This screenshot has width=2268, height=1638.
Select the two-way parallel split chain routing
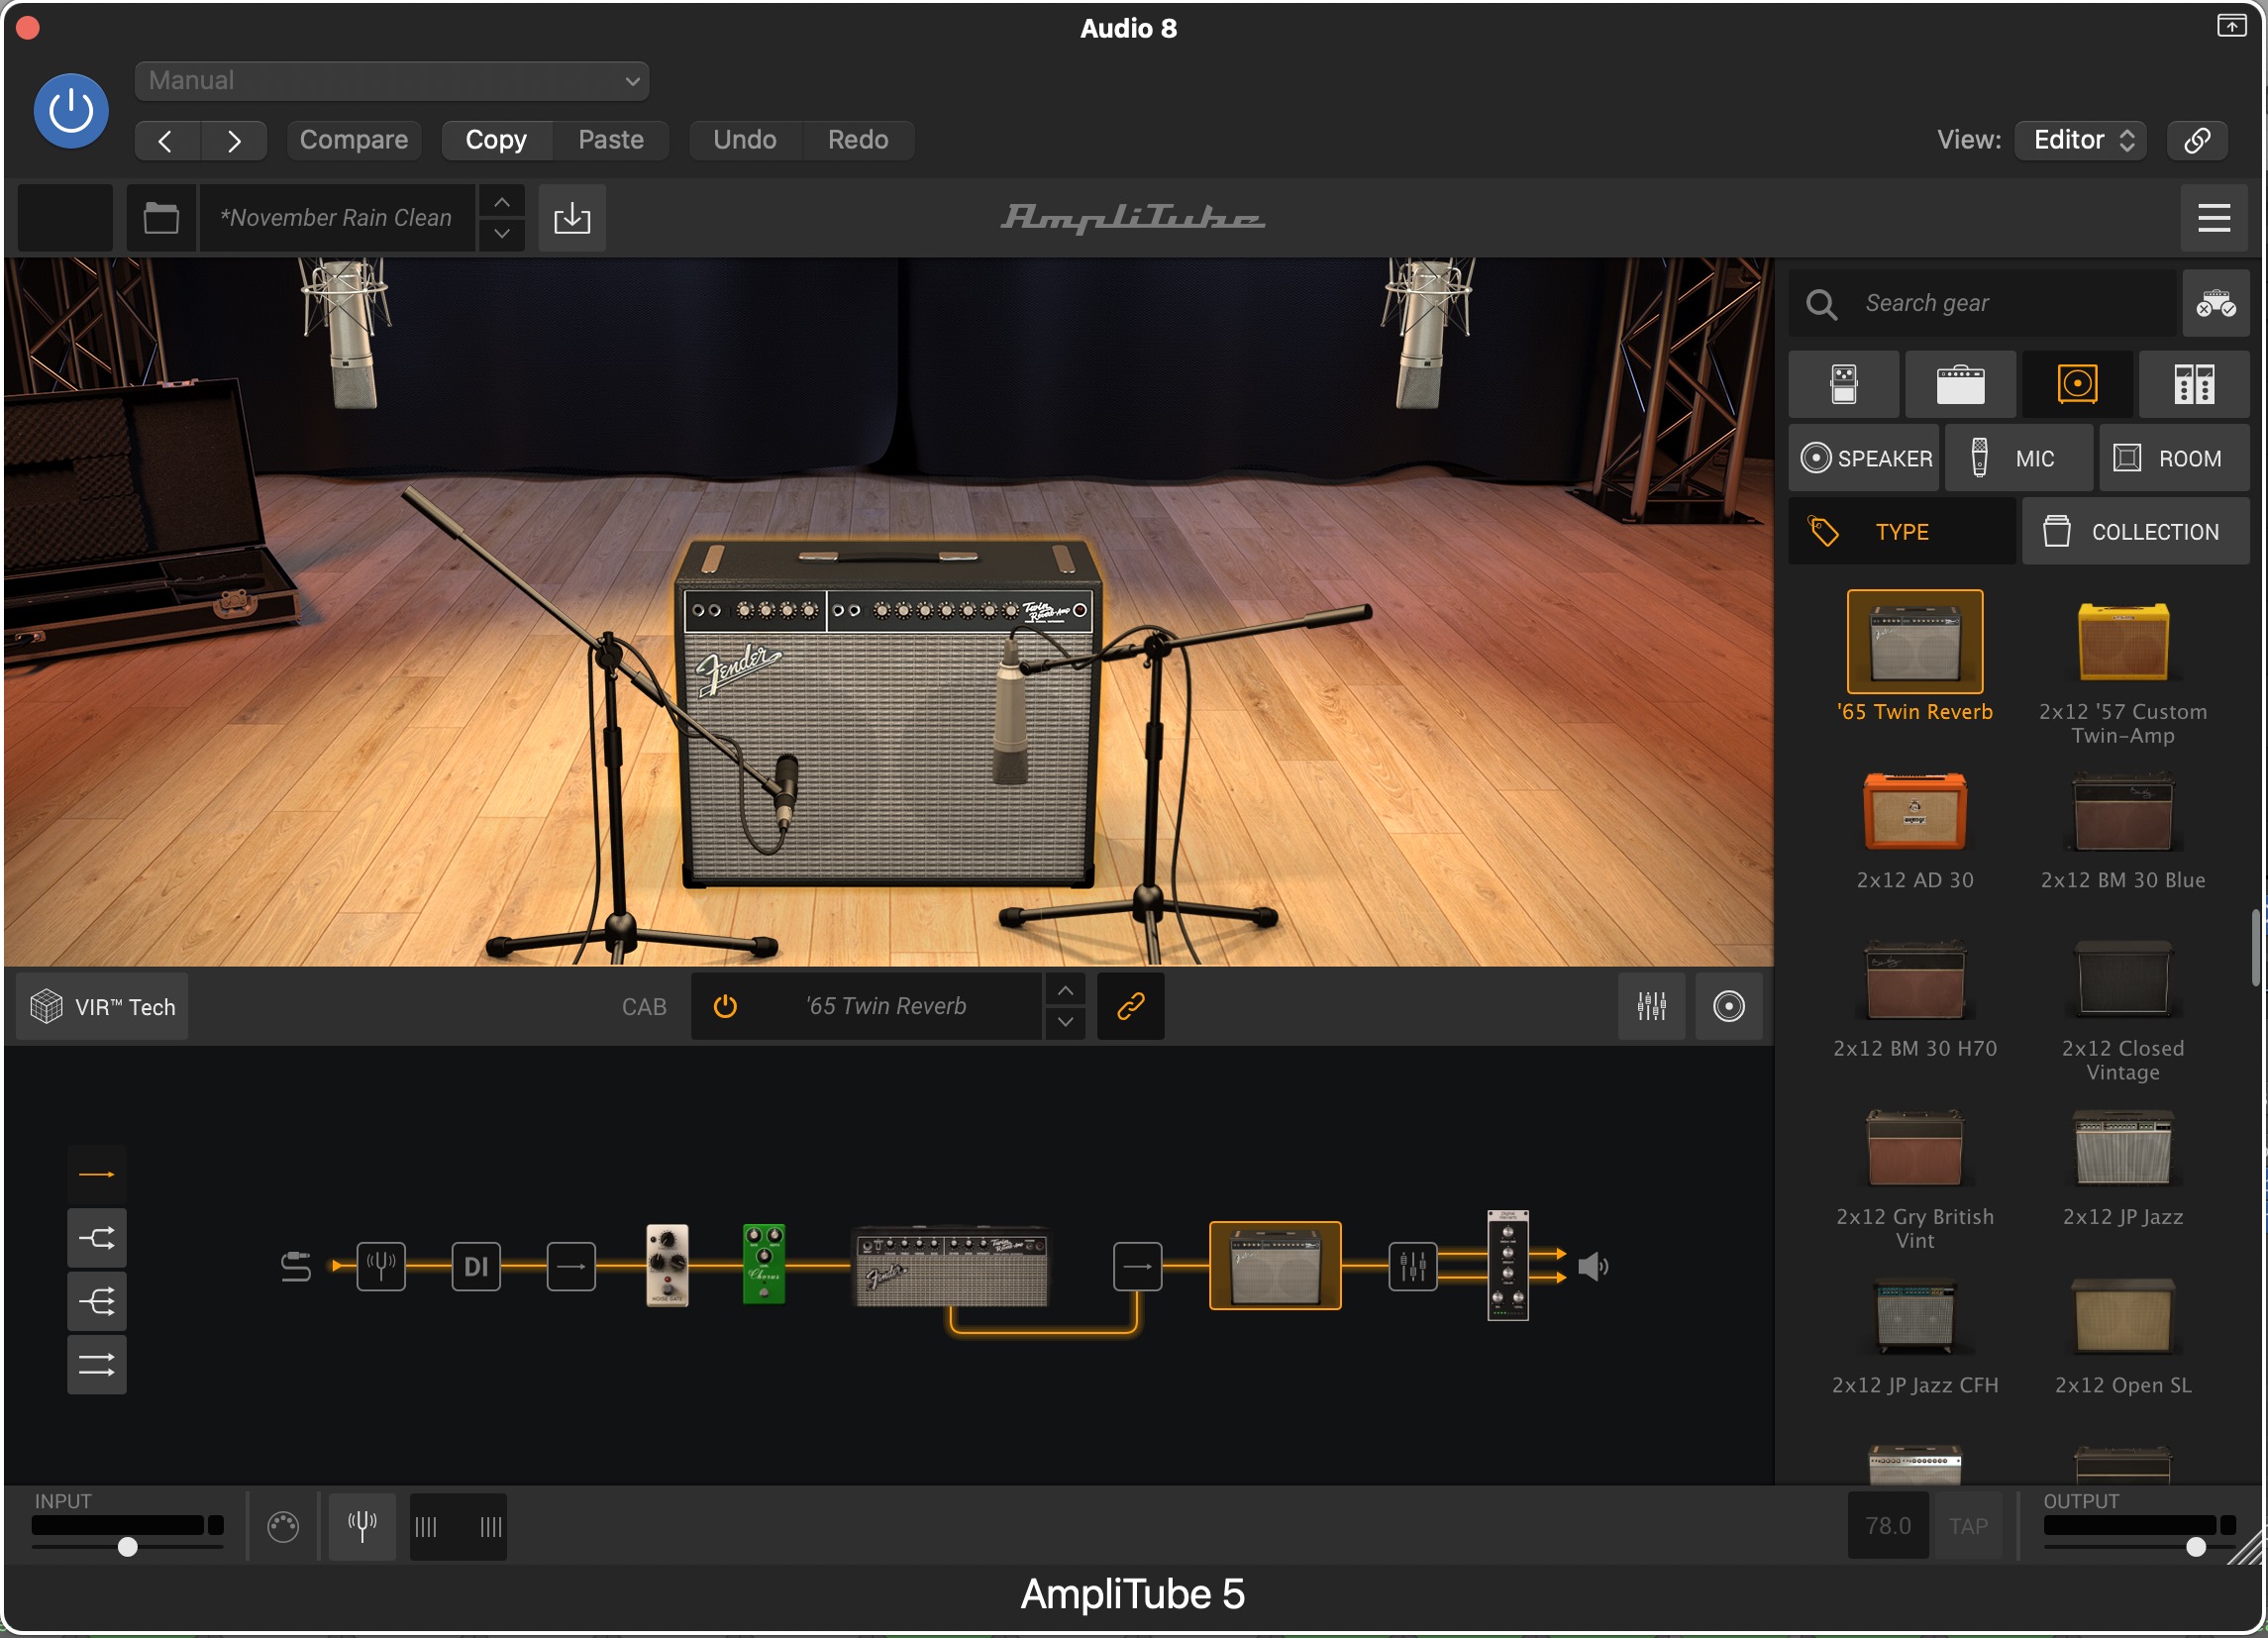[97, 1240]
